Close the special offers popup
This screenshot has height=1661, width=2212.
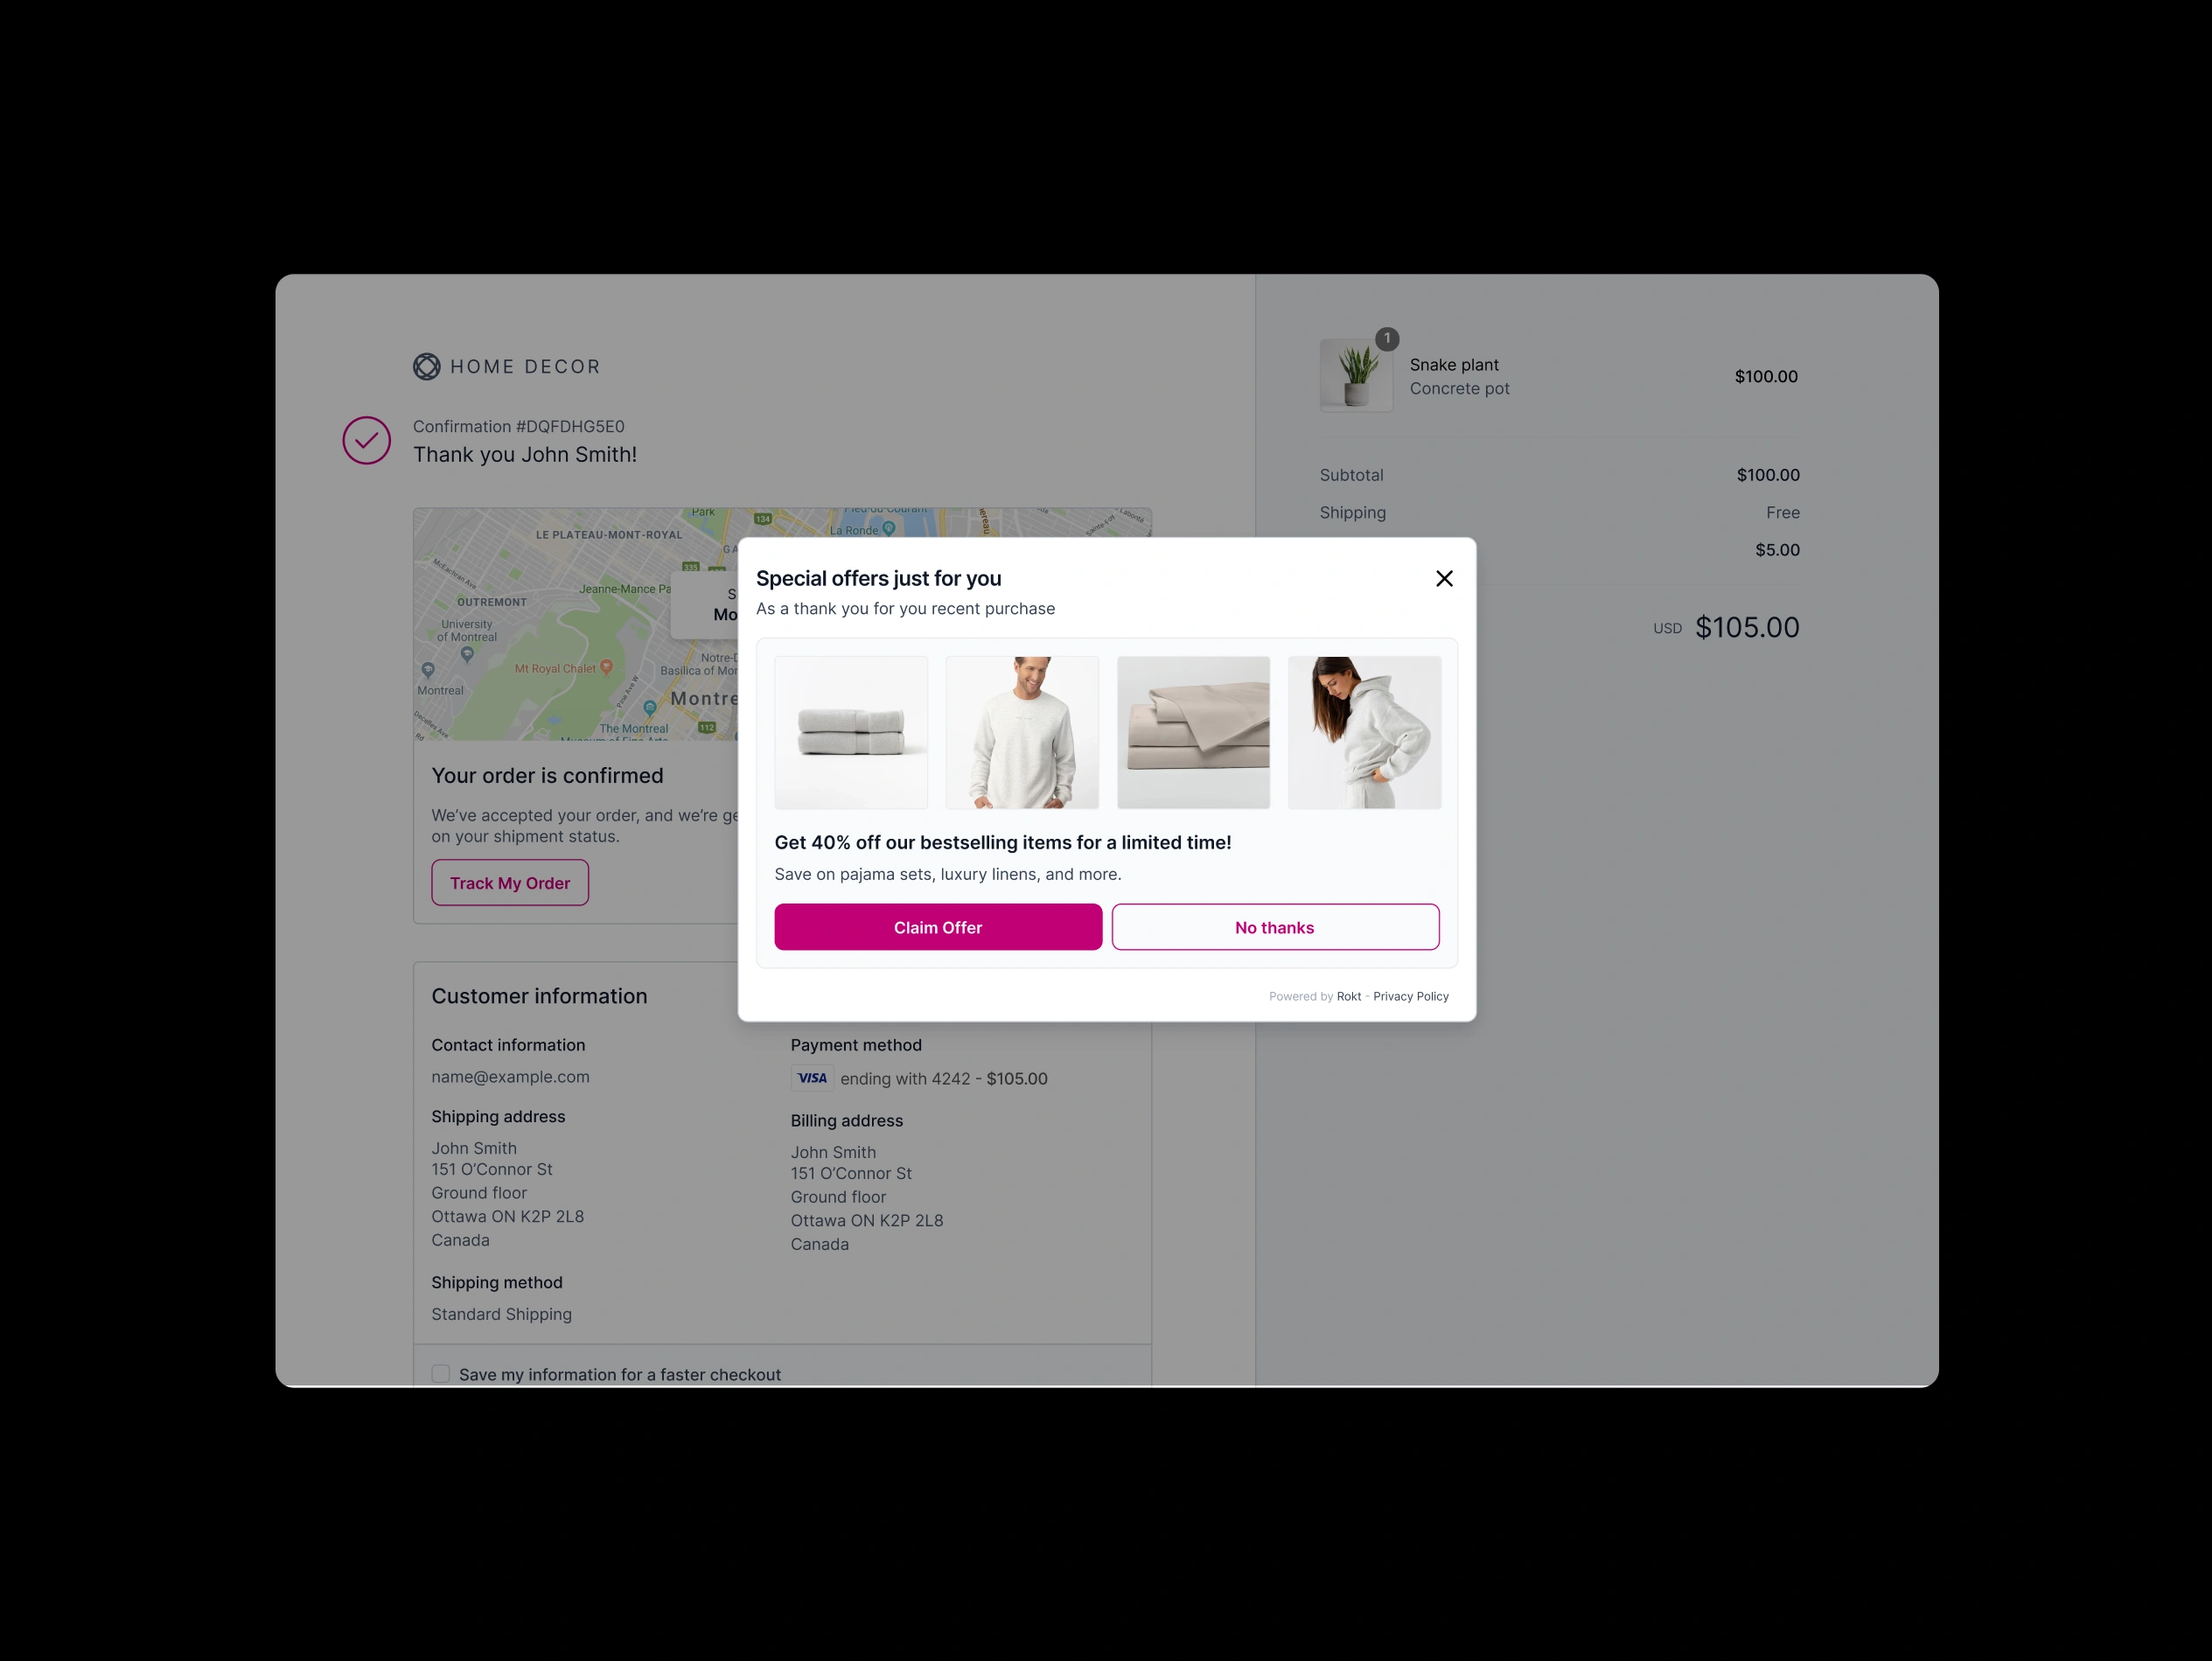click(x=1444, y=578)
